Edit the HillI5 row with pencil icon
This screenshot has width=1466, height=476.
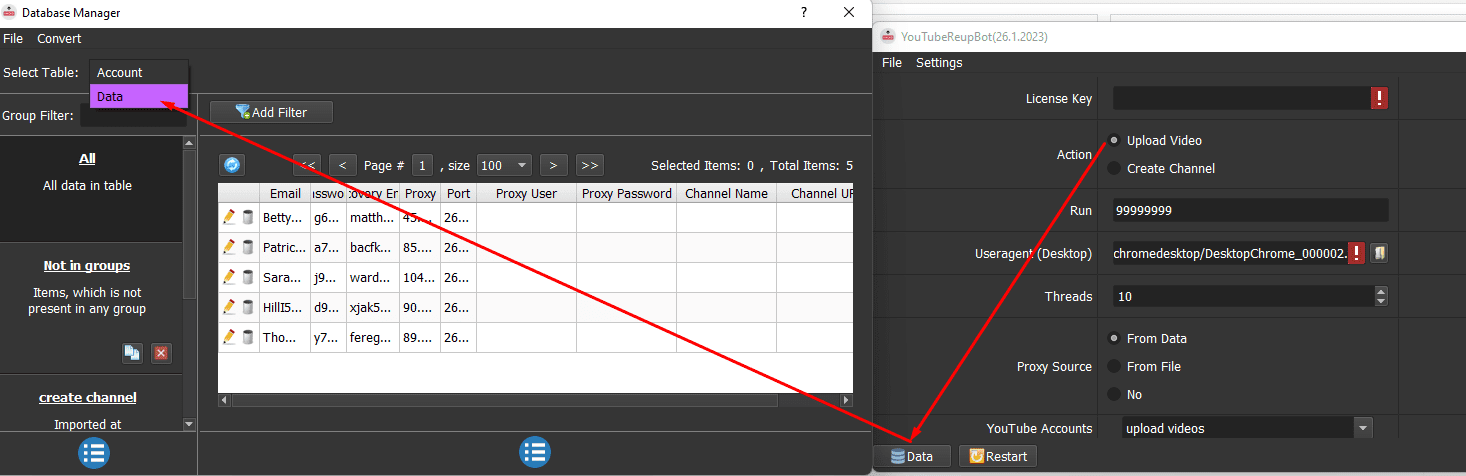(x=230, y=307)
